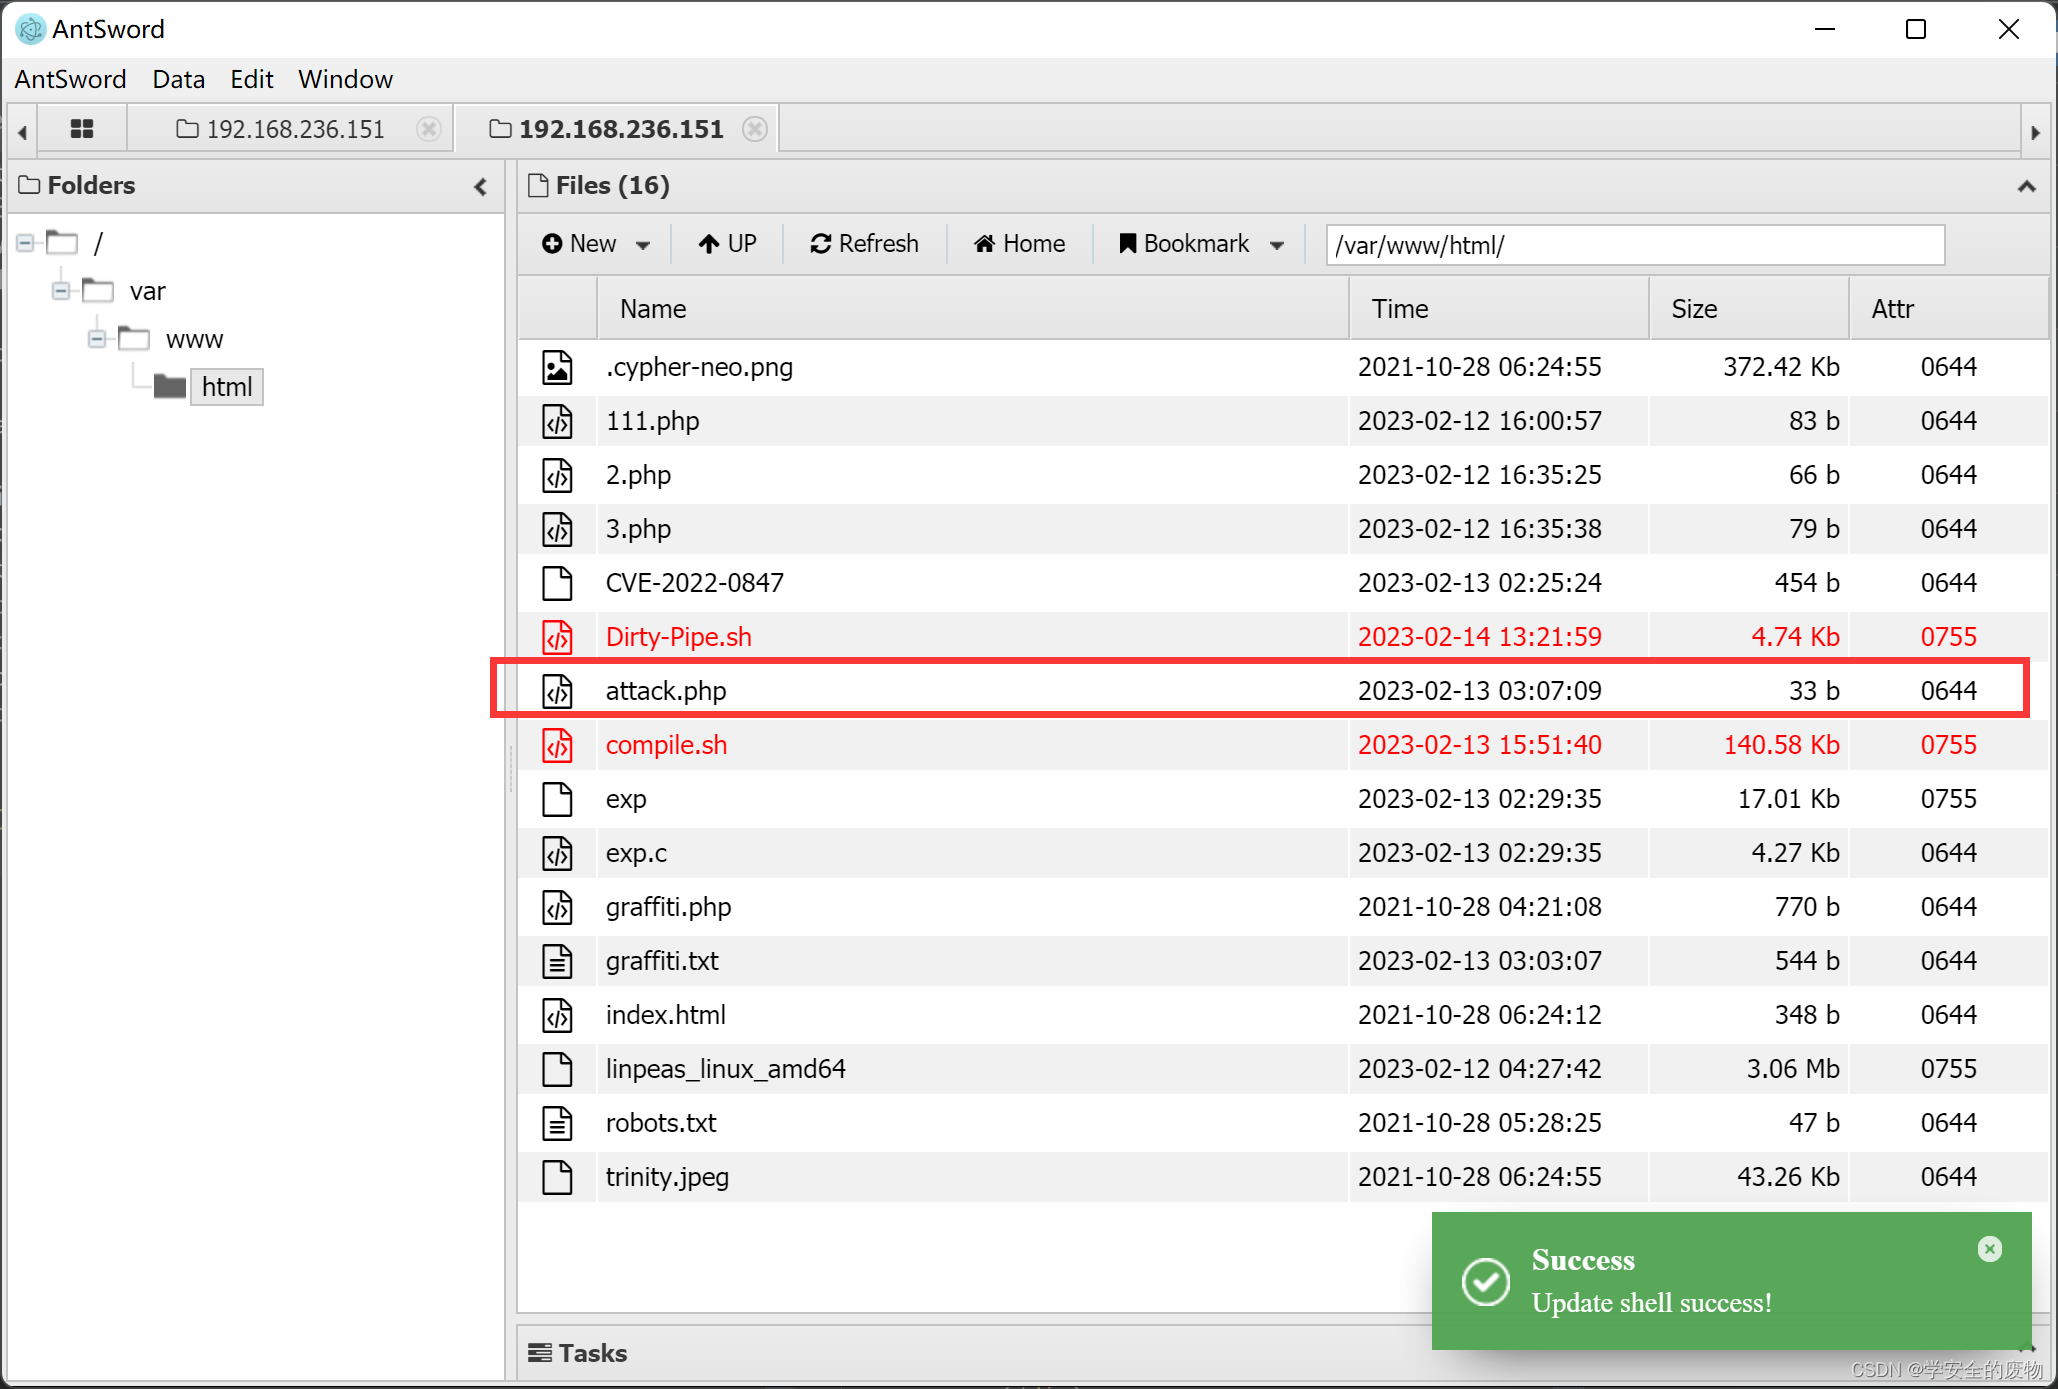
Task: Open the Data menu
Action: (x=178, y=79)
